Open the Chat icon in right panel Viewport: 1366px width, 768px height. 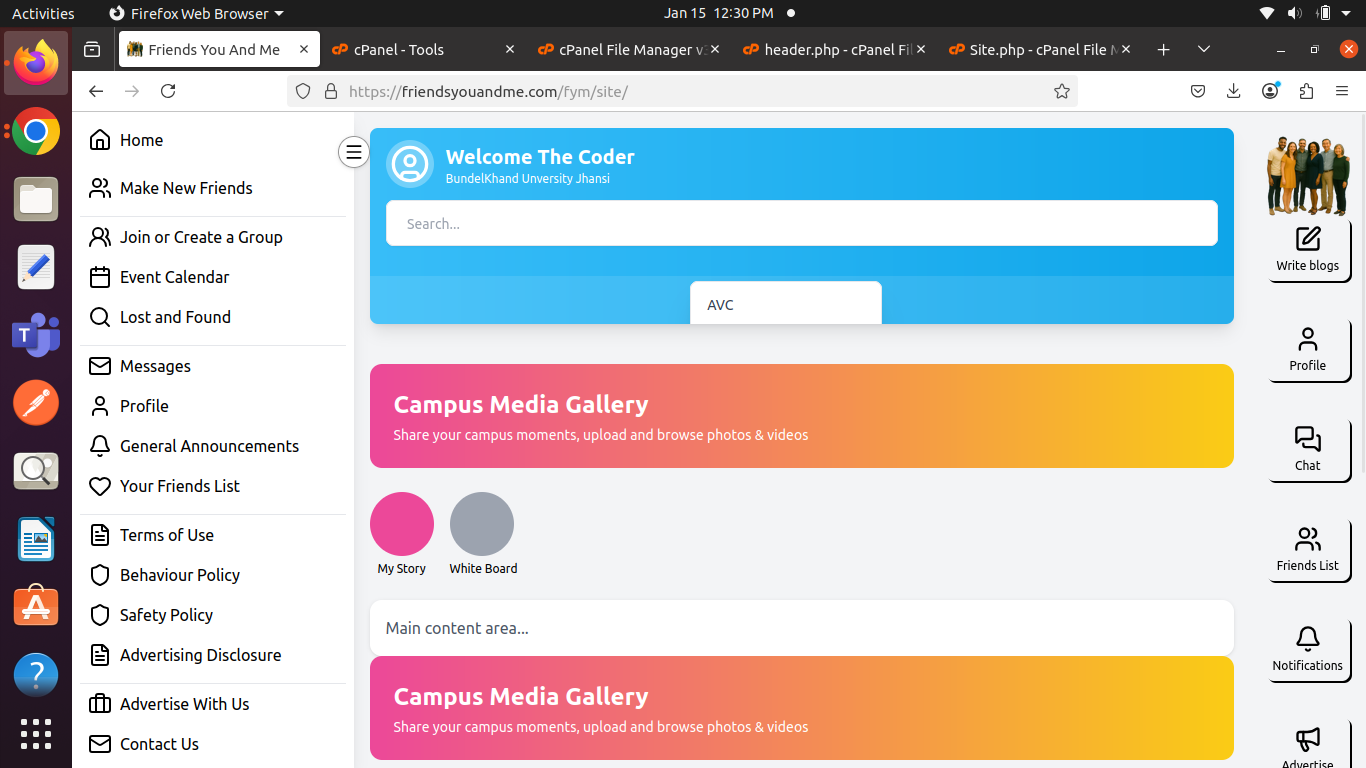point(1308,440)
